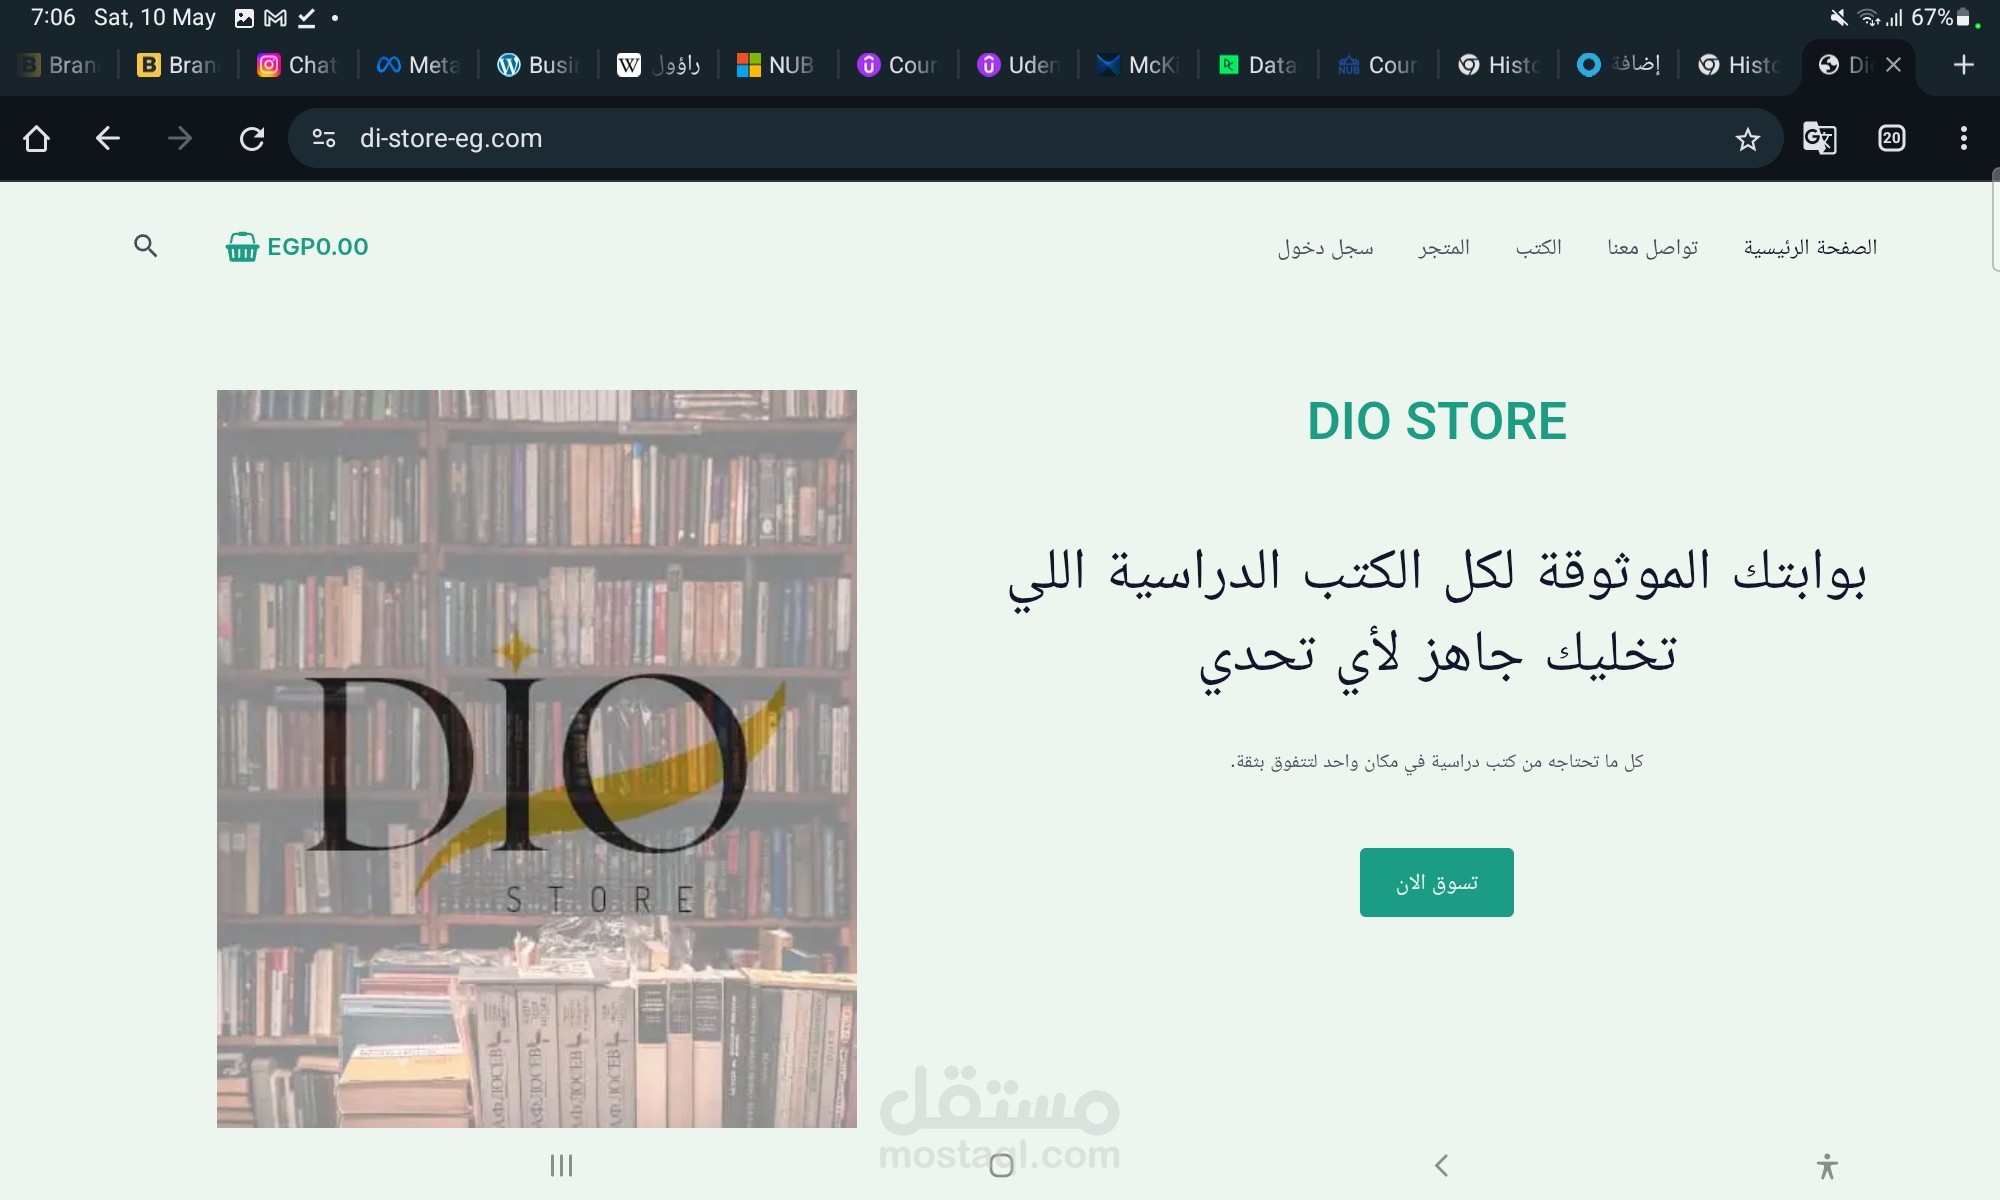
Task: Close the active Di tab
Action: (1893, 65)
